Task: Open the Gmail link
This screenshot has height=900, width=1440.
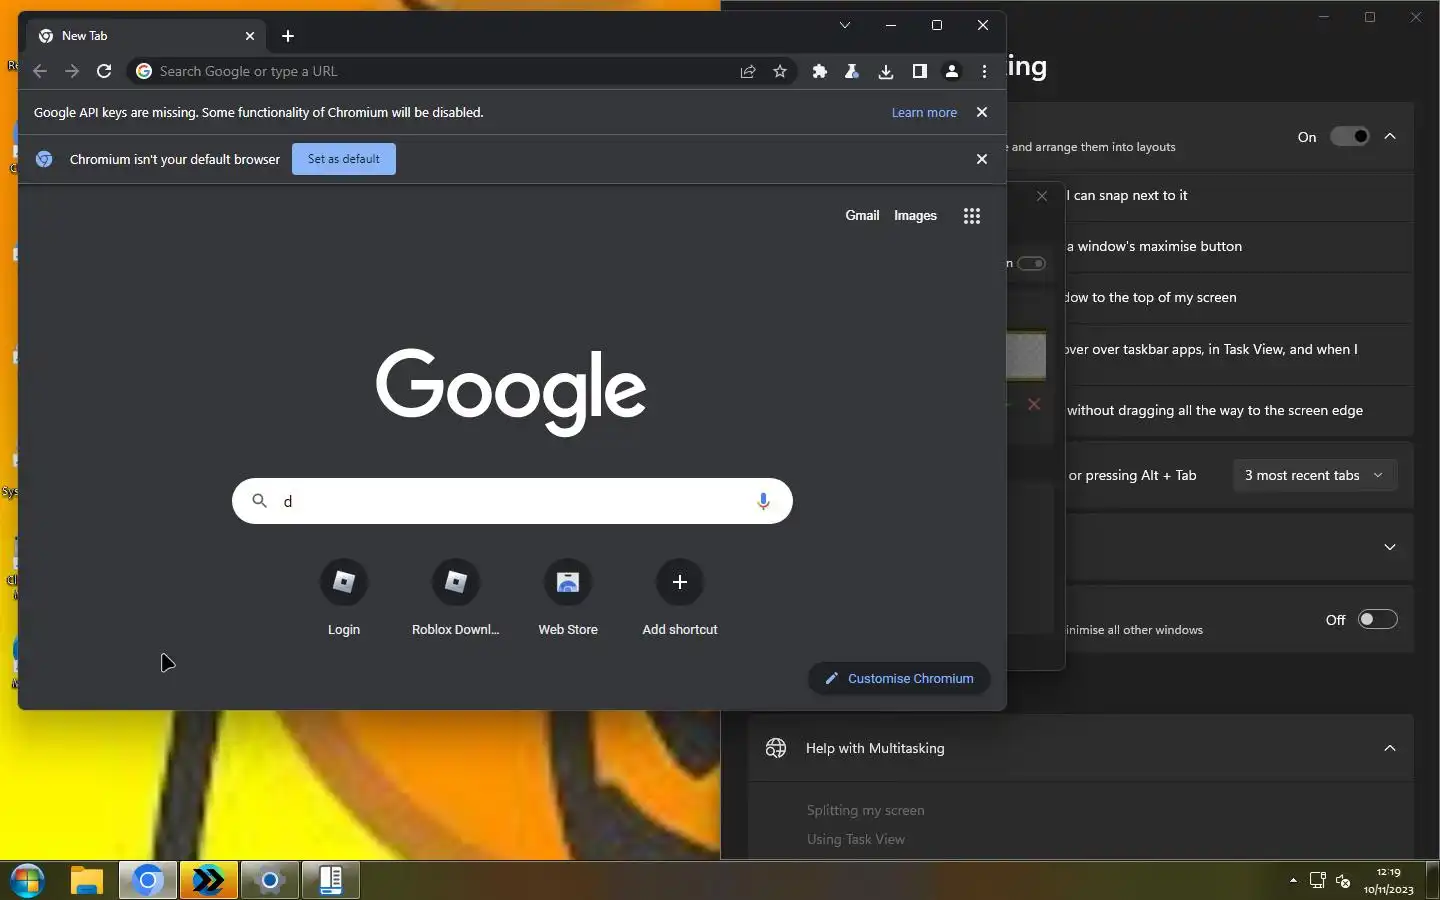Action: click(862, 216)
